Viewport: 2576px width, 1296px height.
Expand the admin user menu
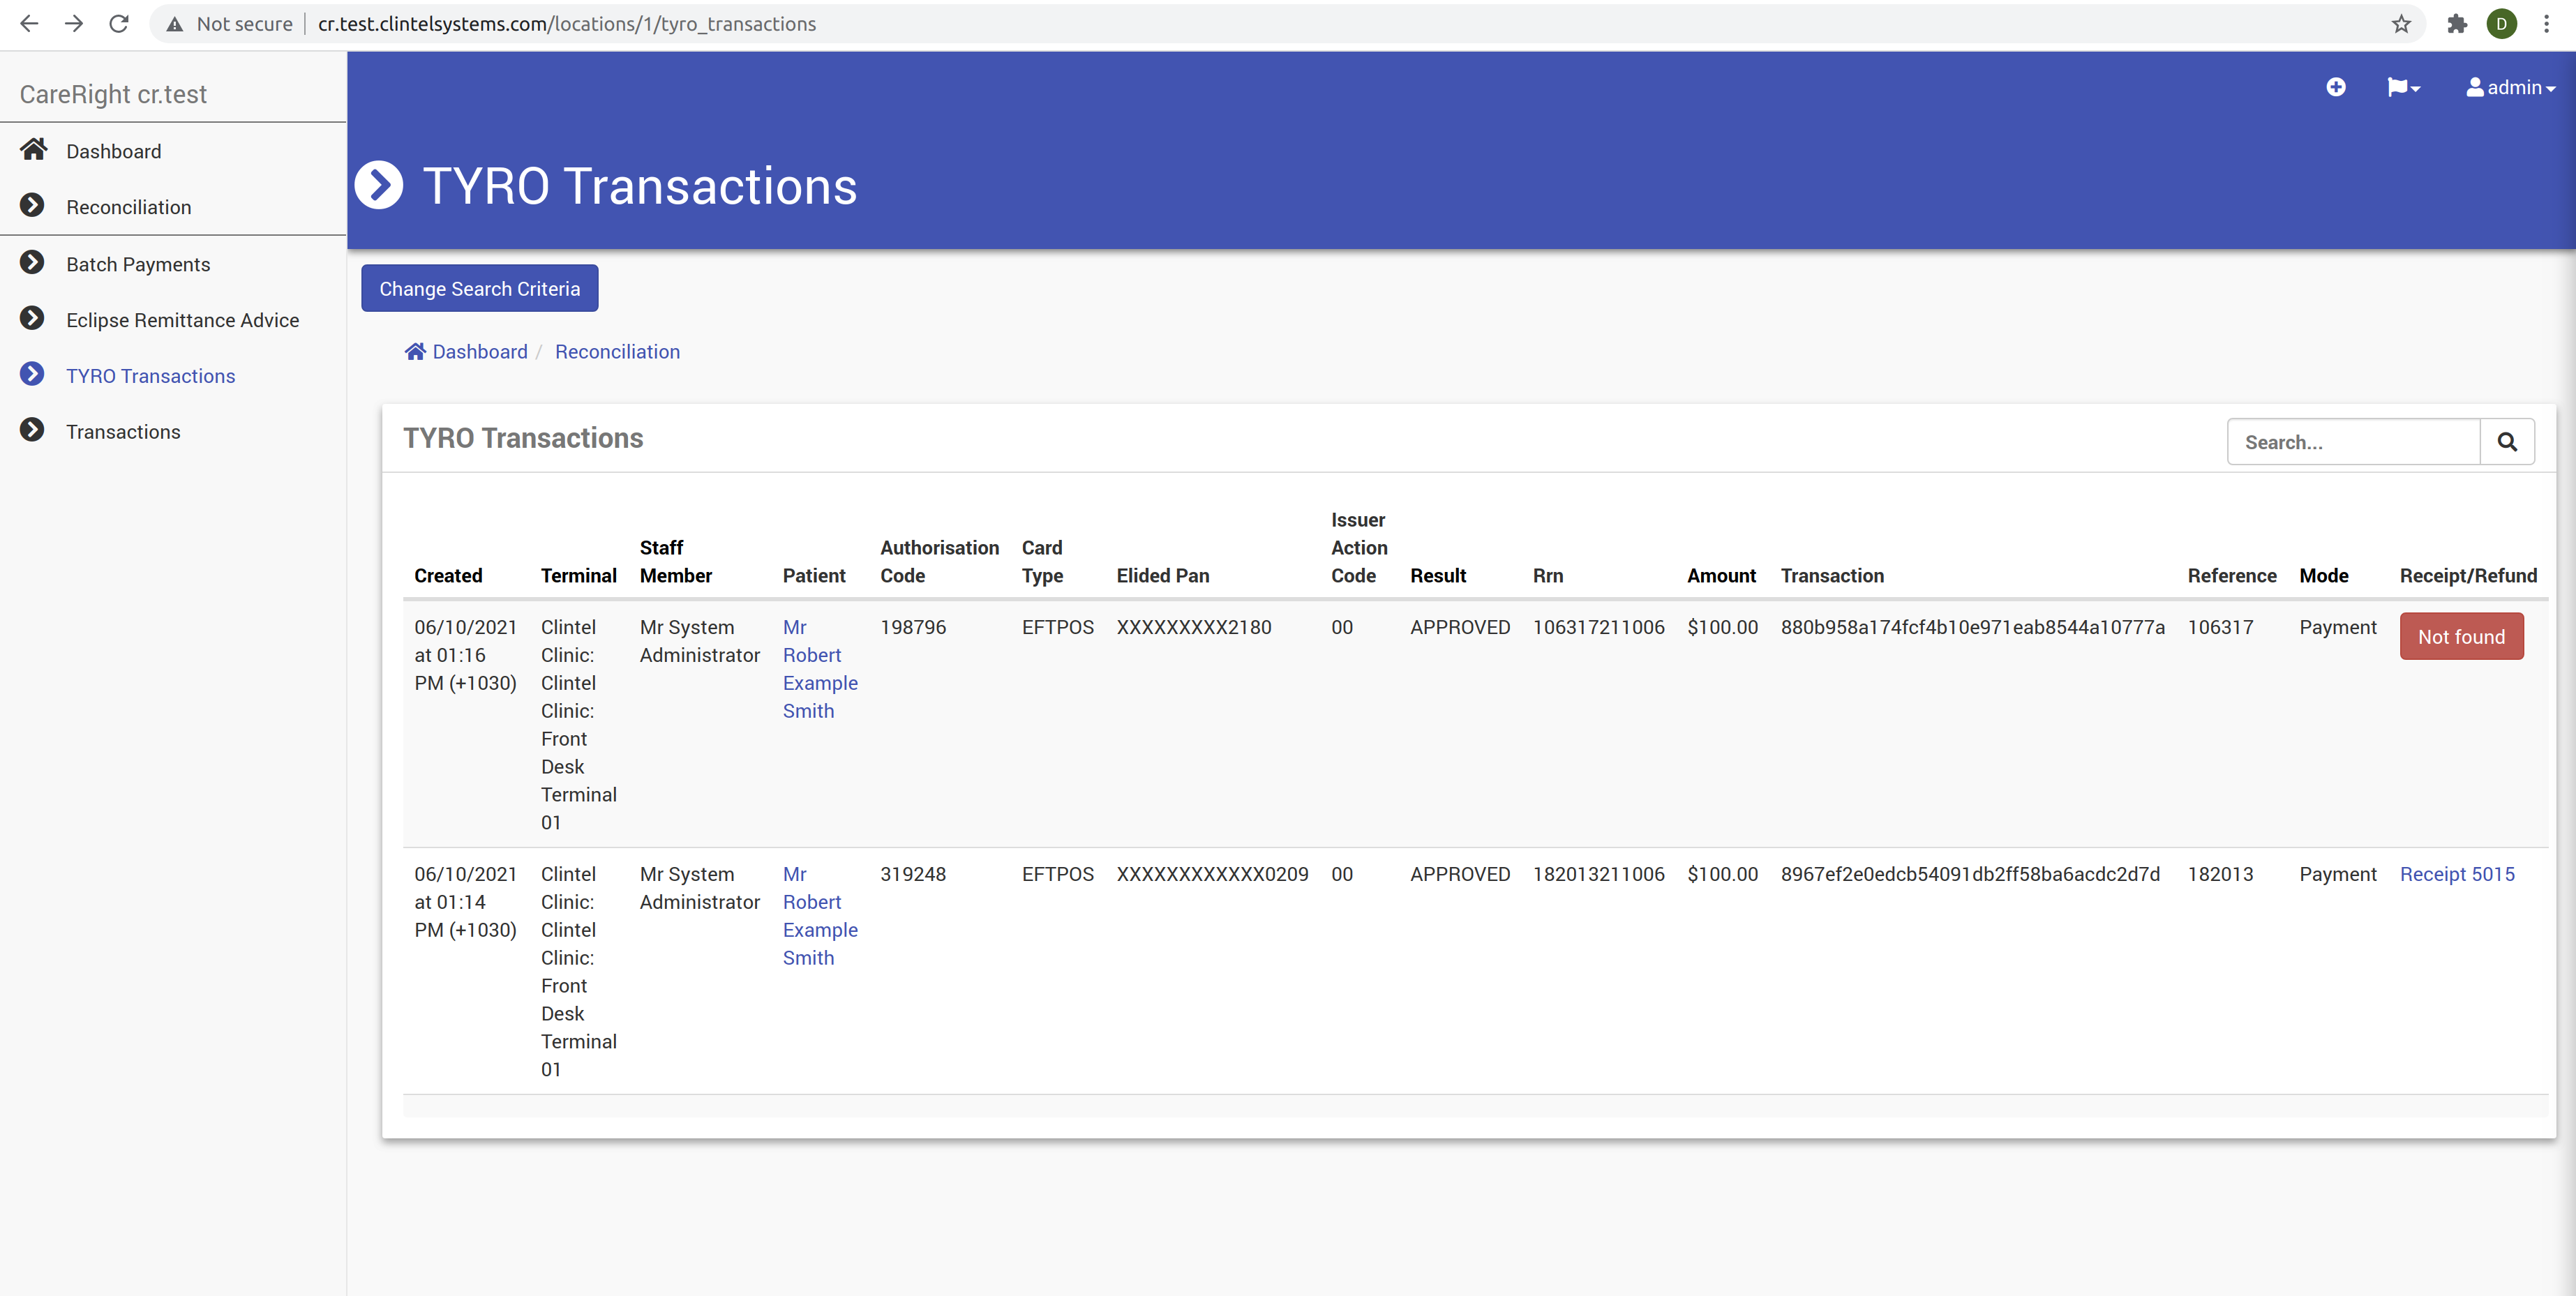pos(2510,87)
